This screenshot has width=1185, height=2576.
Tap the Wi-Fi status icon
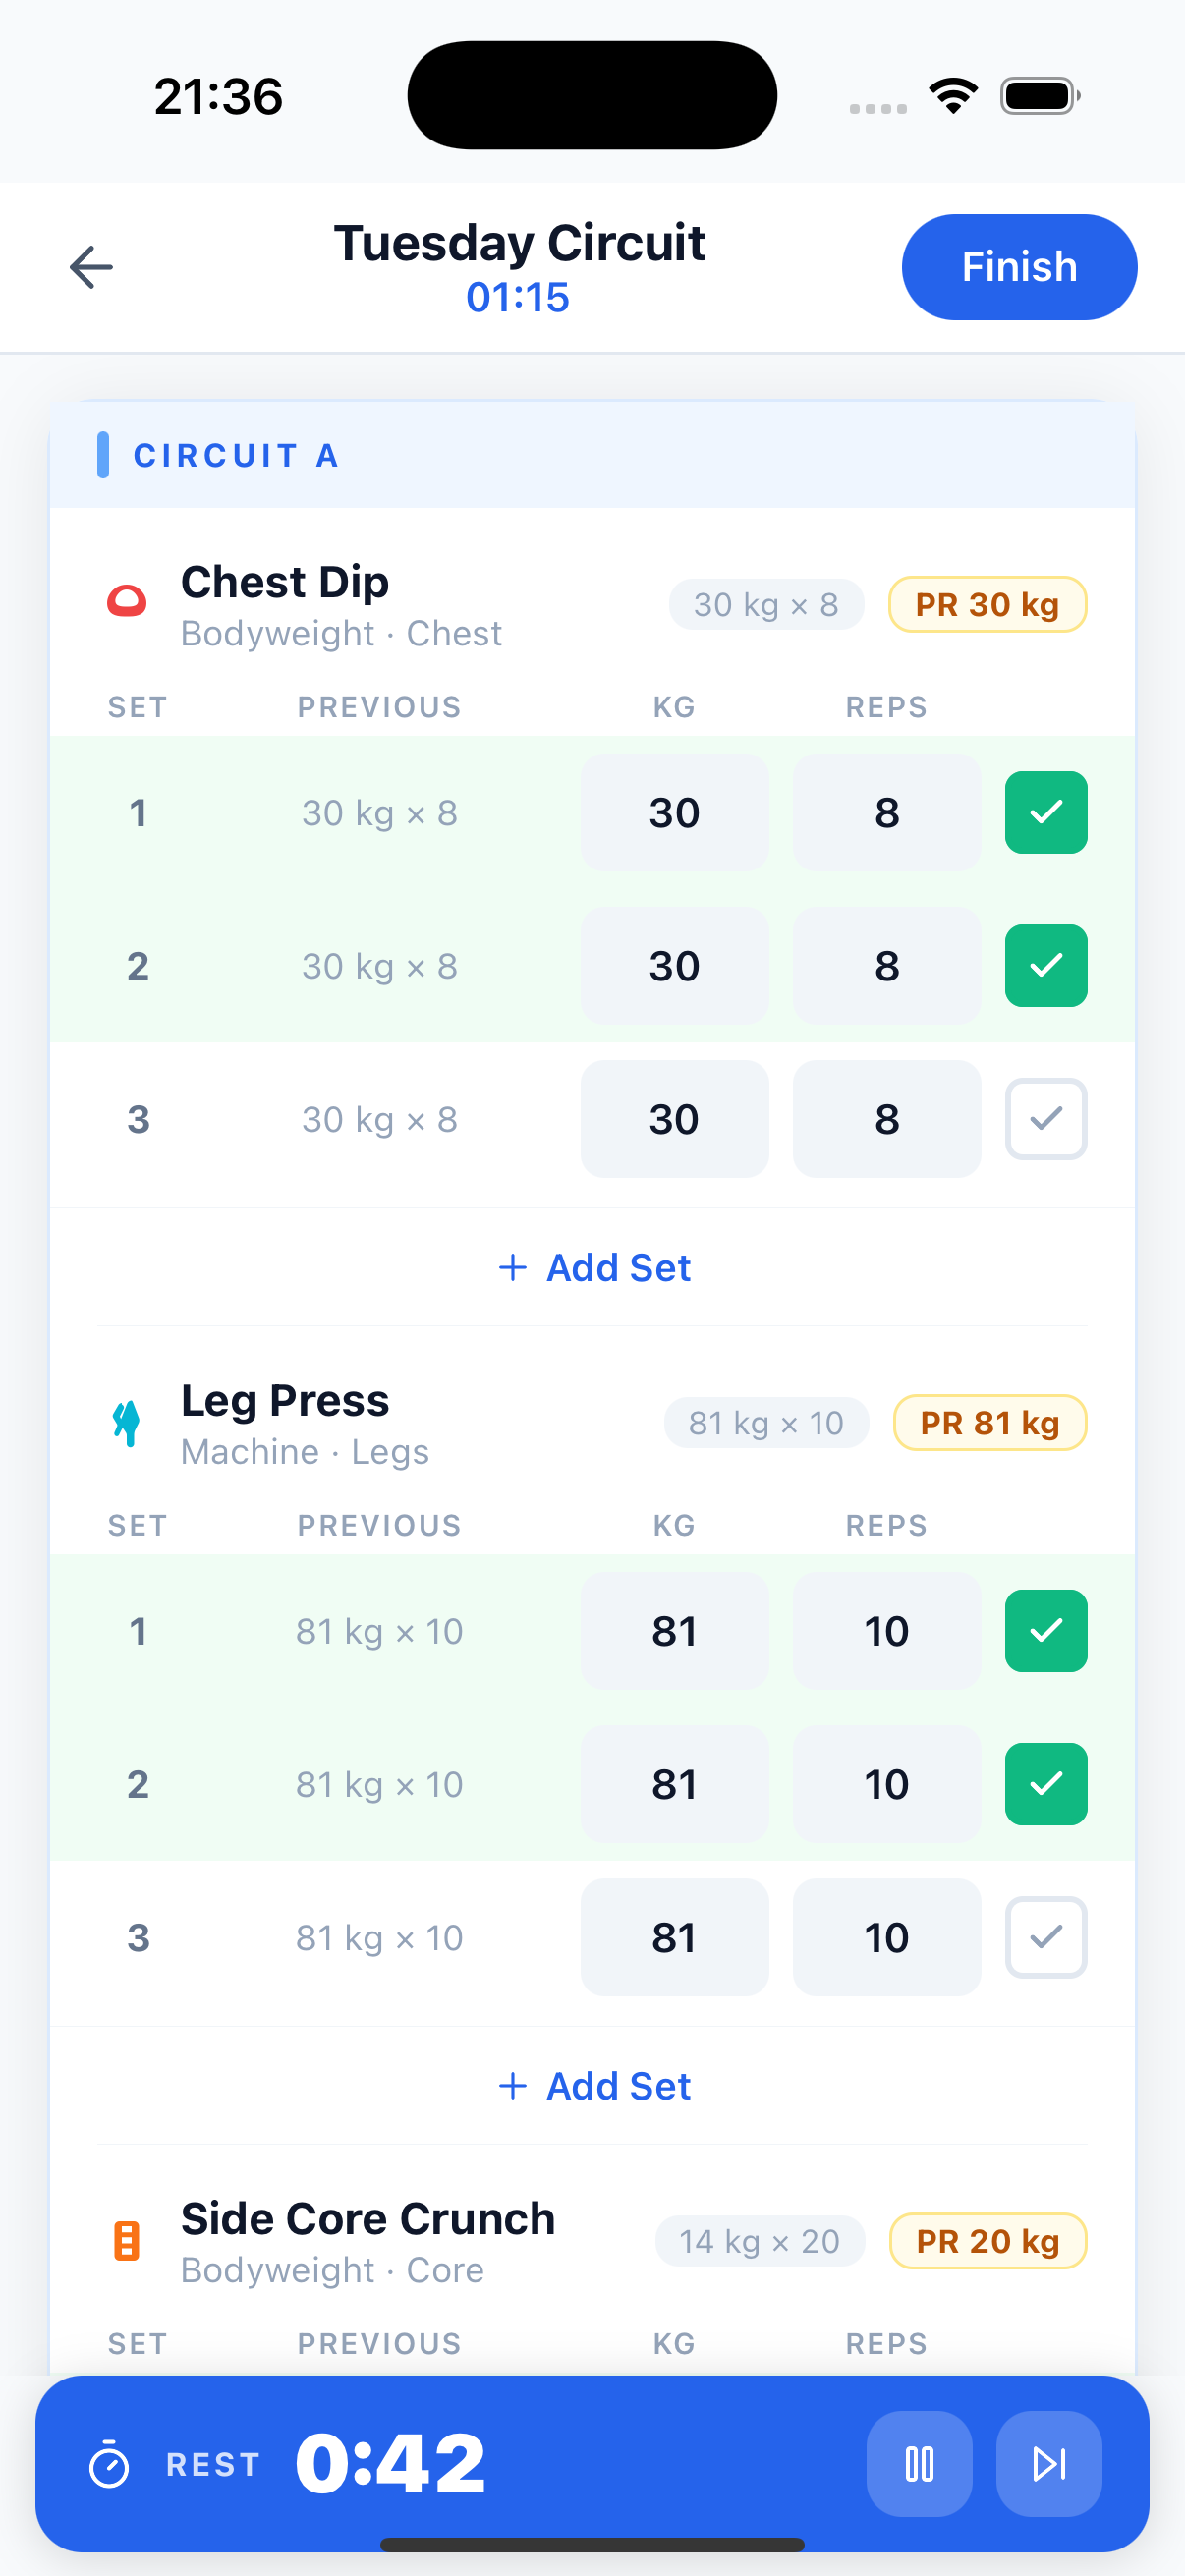[x=952, y=96]
